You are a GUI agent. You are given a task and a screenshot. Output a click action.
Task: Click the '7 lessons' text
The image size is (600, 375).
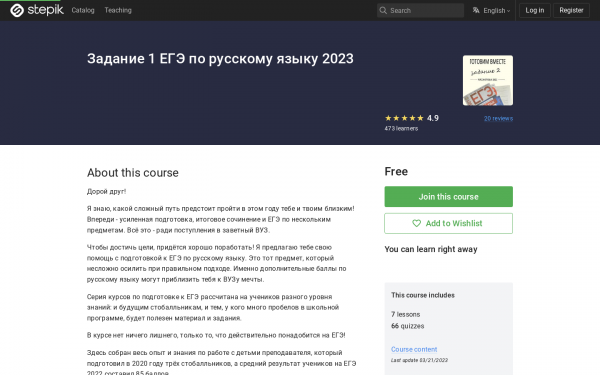click(x=406, y=315)
